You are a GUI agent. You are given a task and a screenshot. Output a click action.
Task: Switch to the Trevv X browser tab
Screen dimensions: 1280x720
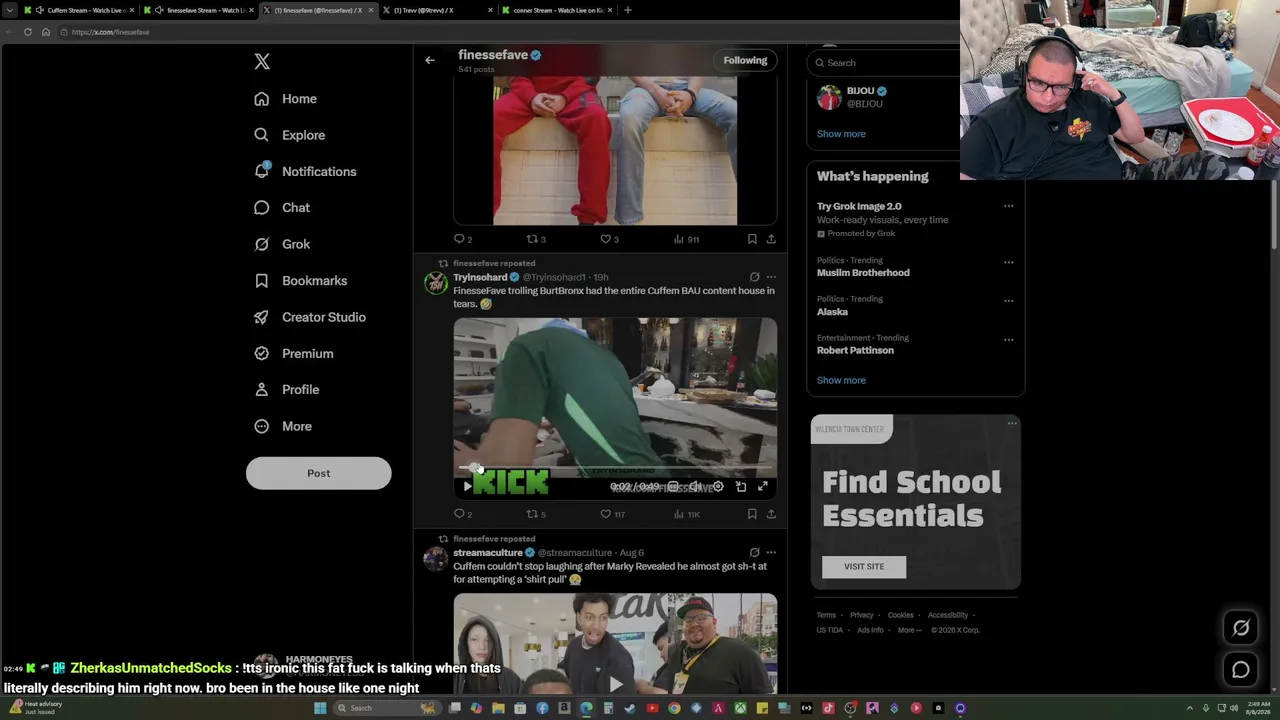tap(436, 10)
